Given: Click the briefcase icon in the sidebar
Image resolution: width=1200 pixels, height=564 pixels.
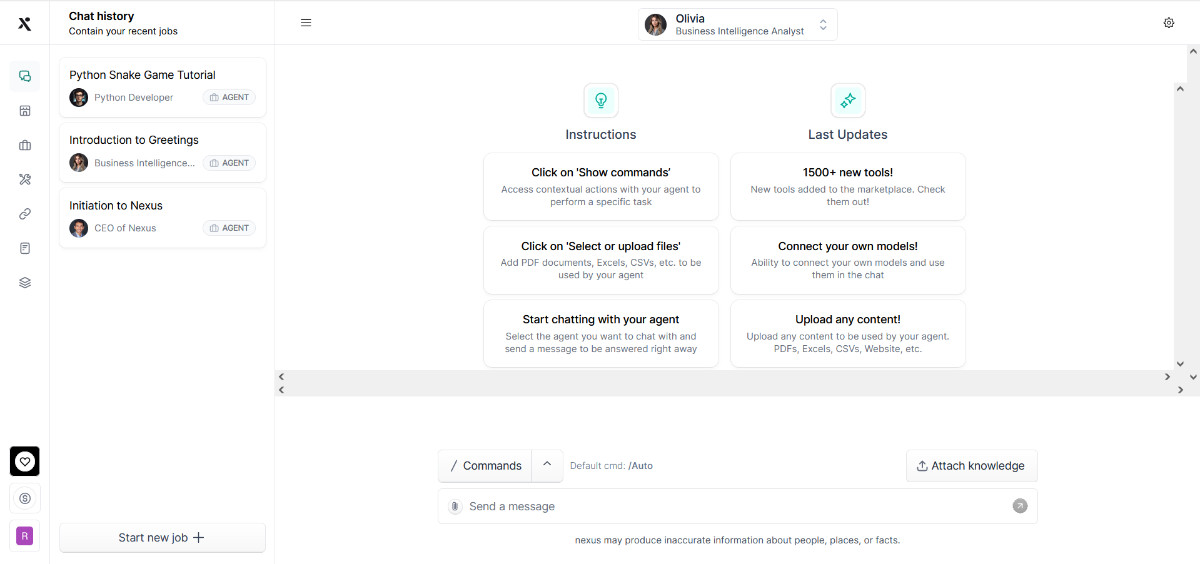Looking at the screenshot, I should pyautogui.click(x=25, y=145).
